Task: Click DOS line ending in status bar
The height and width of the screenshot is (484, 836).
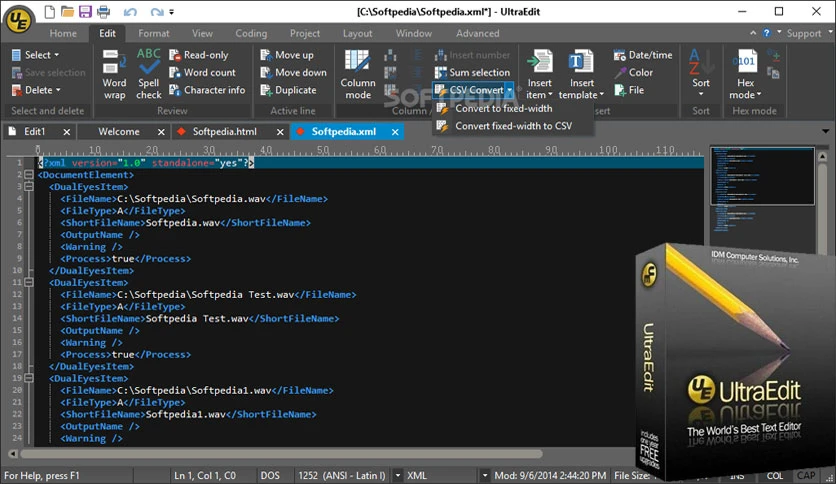Action: (270, 475)
